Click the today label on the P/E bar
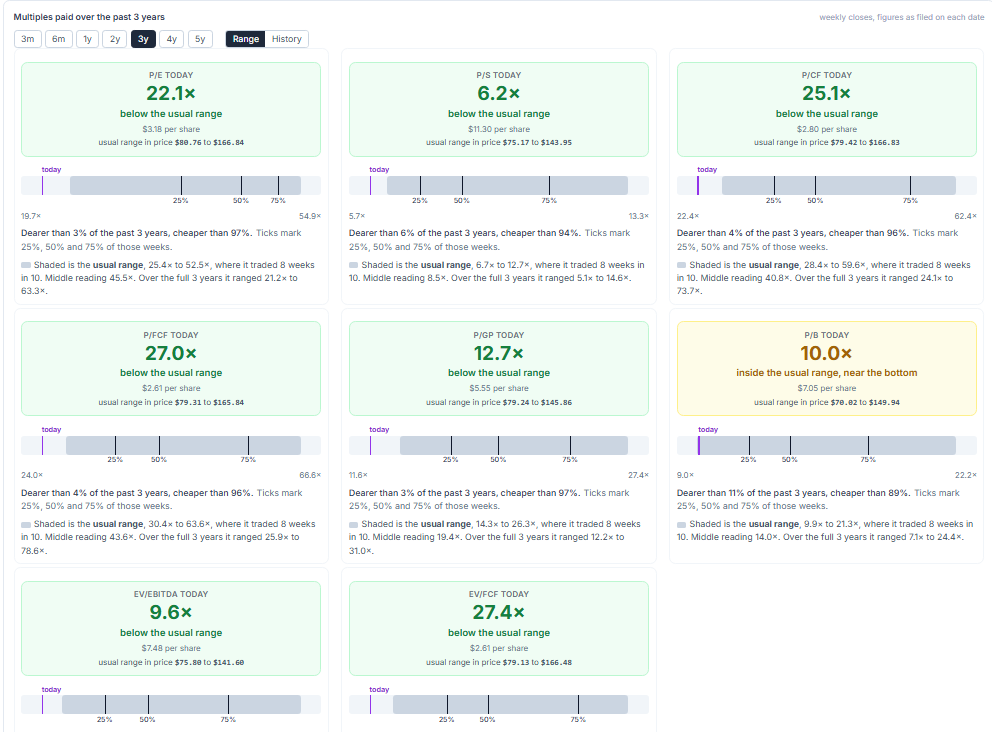 point(51,170)
